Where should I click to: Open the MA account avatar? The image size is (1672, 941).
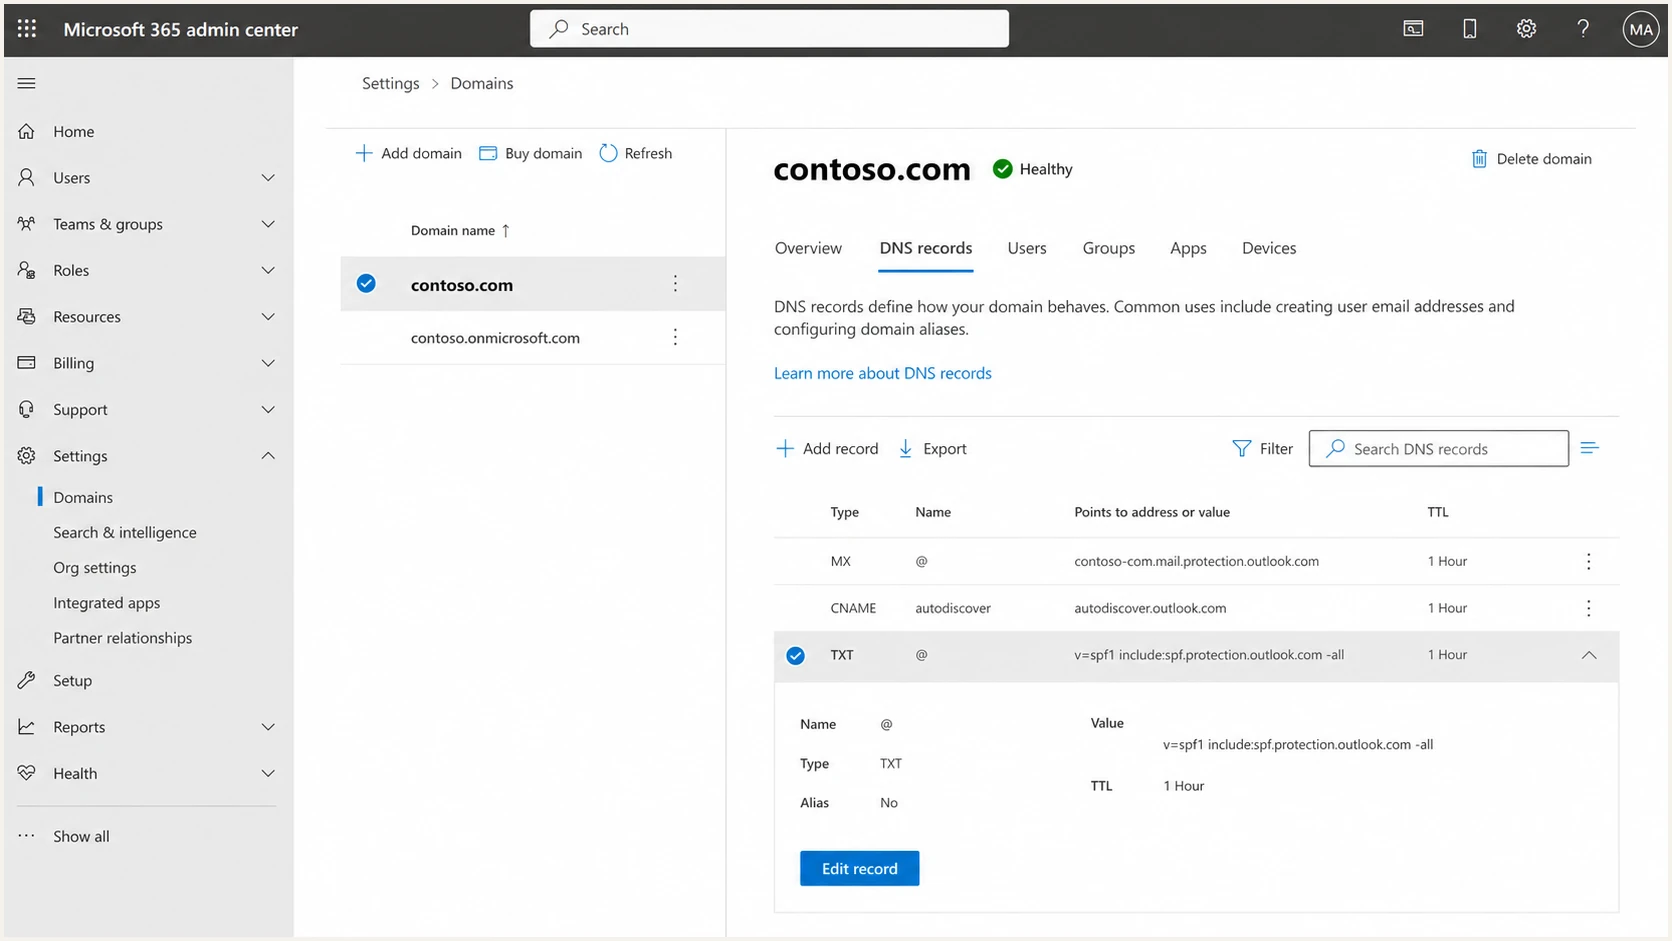point(1641,29)
